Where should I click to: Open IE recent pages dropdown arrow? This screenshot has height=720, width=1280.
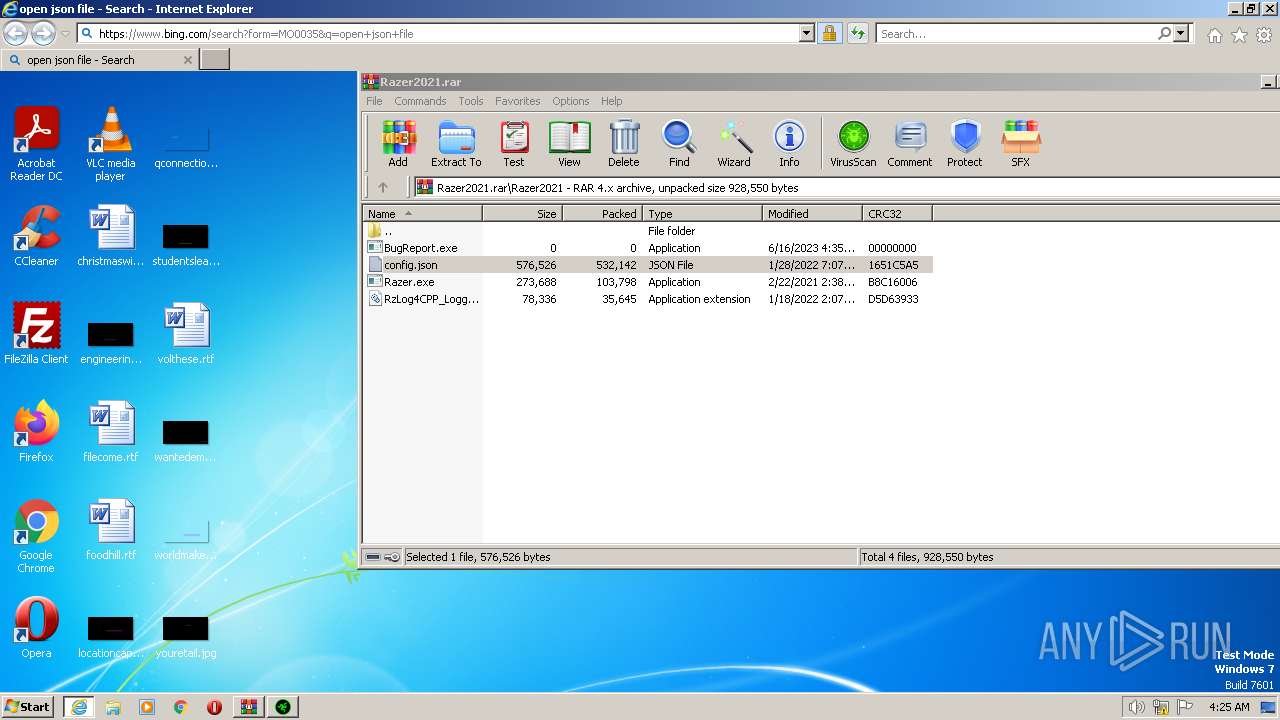click(x=65, y=33)
